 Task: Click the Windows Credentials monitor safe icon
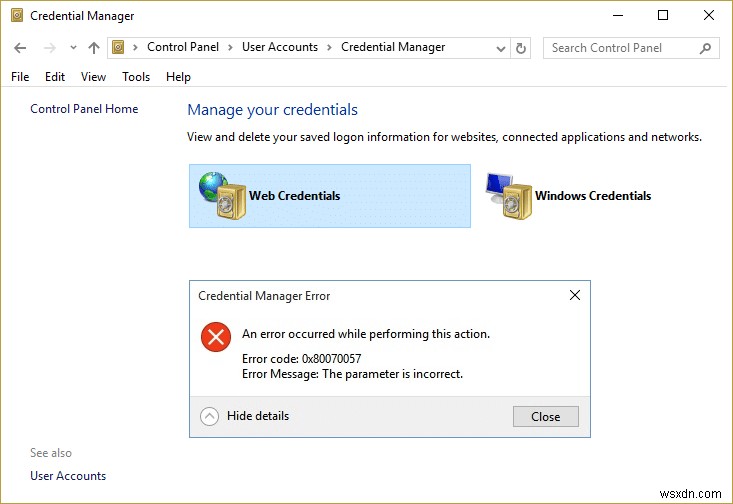[x=508, y=196]
